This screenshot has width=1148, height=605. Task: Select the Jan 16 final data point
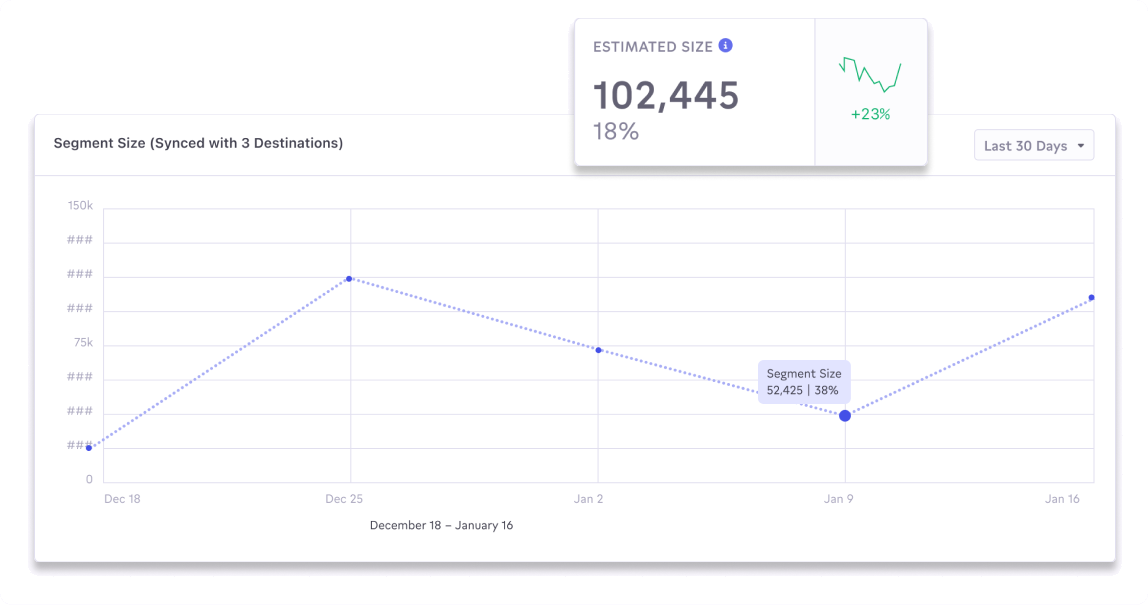click(1091, 298)
